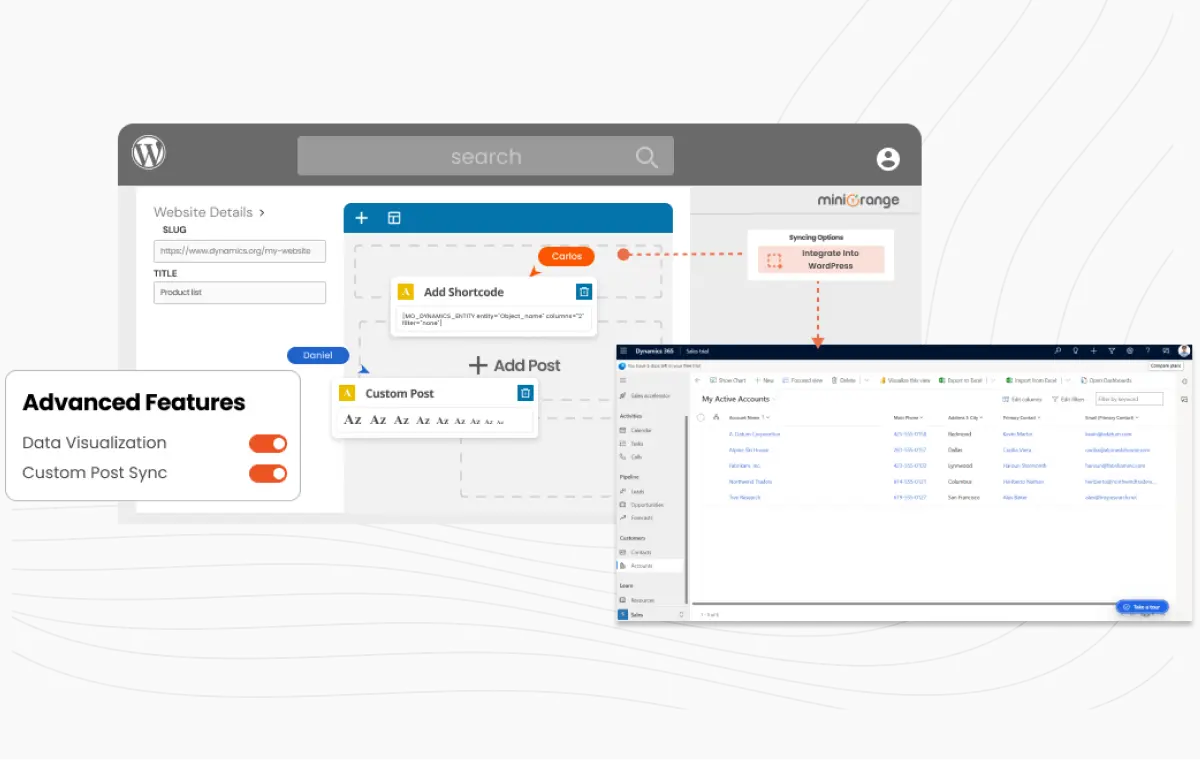Open Resources in Dynamics sidebar
This screenshot has width=1200, height=760.
pyautogui.click(x=637, y=600)
